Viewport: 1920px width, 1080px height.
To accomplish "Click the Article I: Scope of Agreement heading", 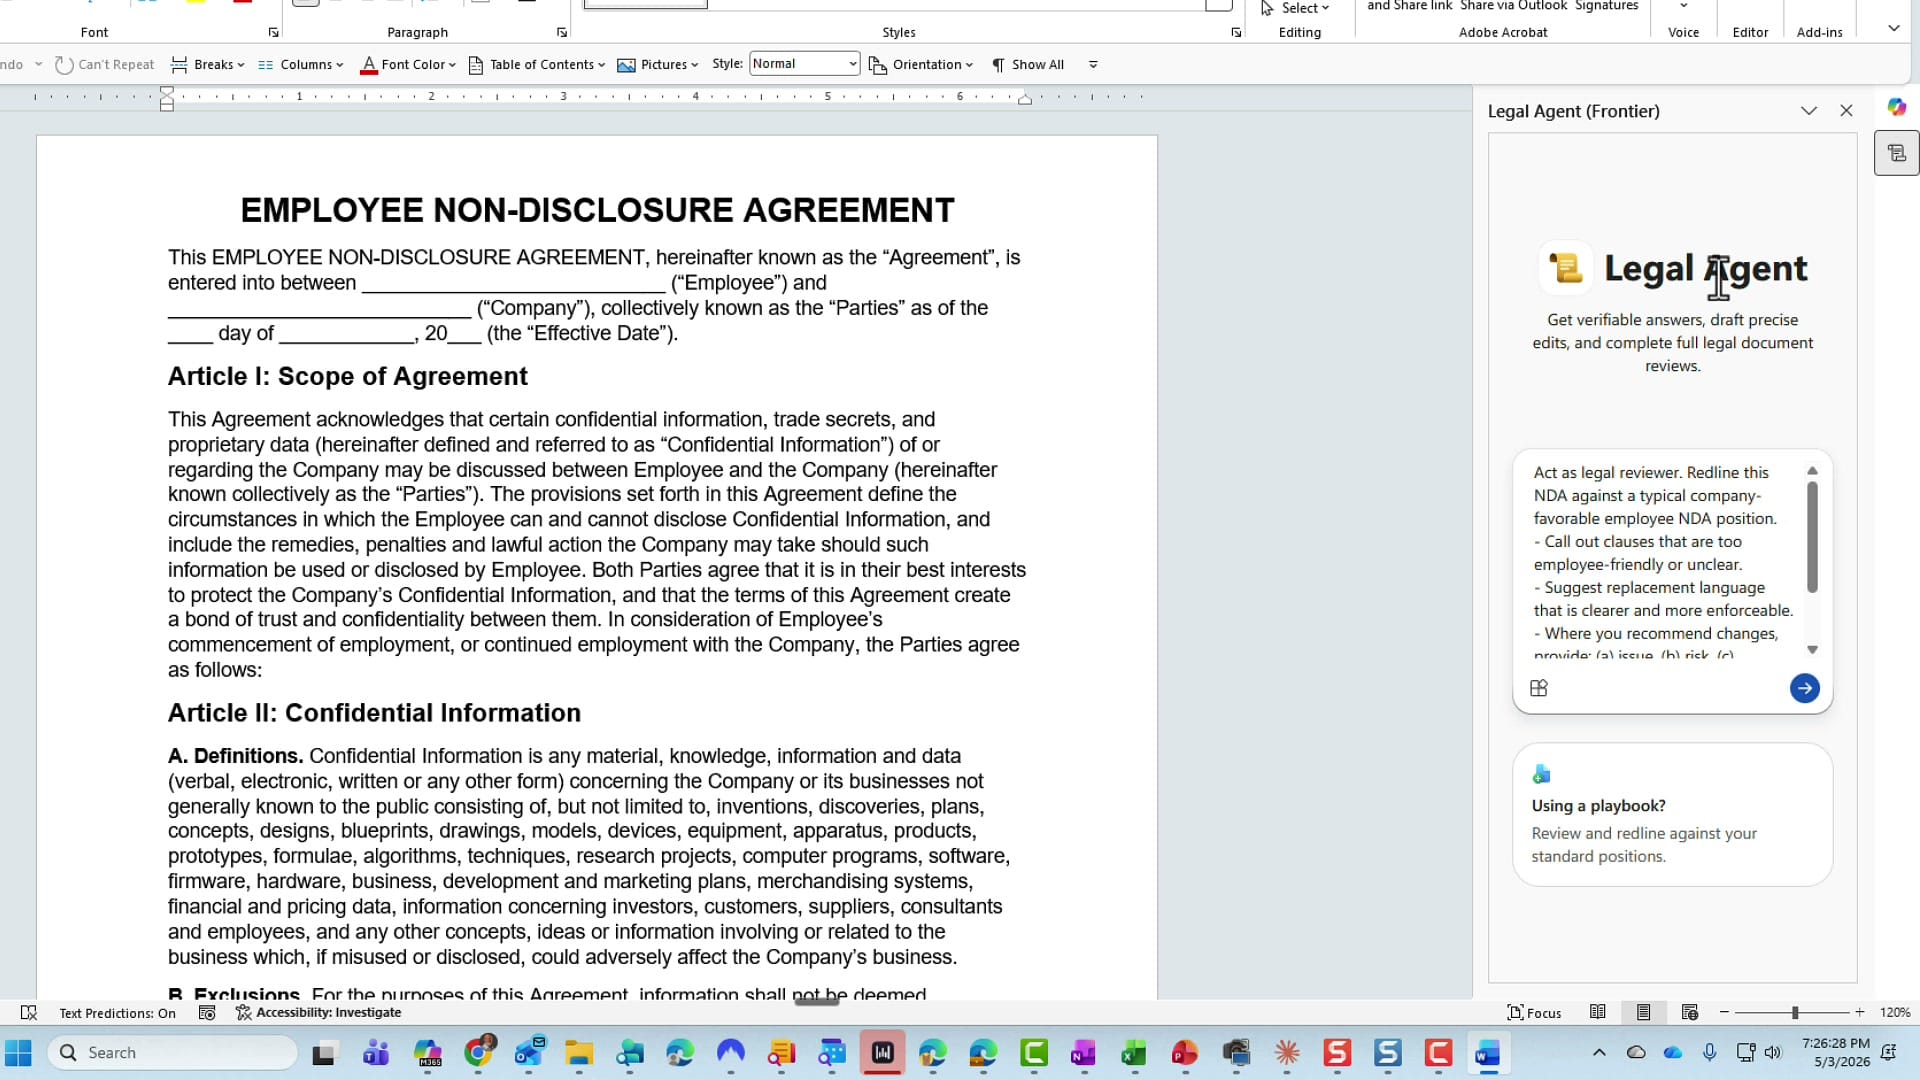I will pos(347,377).
